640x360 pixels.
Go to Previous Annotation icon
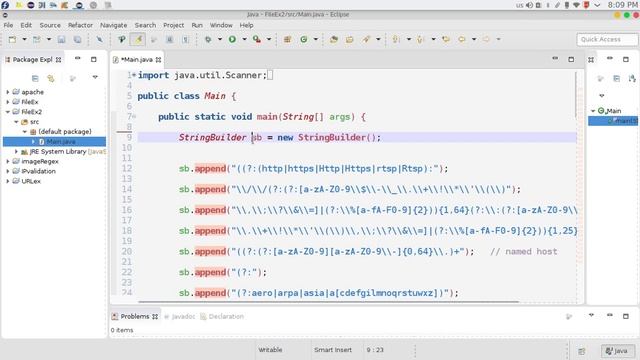point(420,39)
